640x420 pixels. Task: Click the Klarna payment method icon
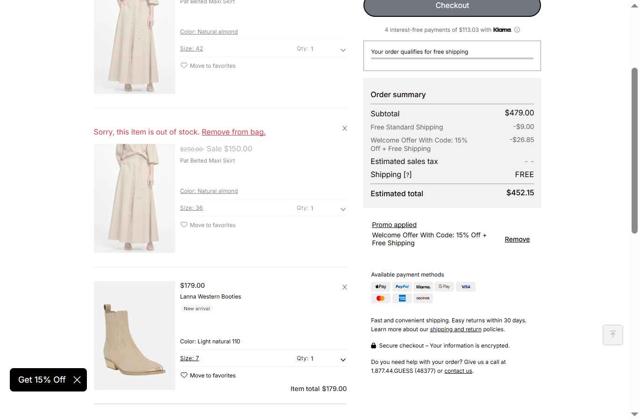(x=423, y=287)
